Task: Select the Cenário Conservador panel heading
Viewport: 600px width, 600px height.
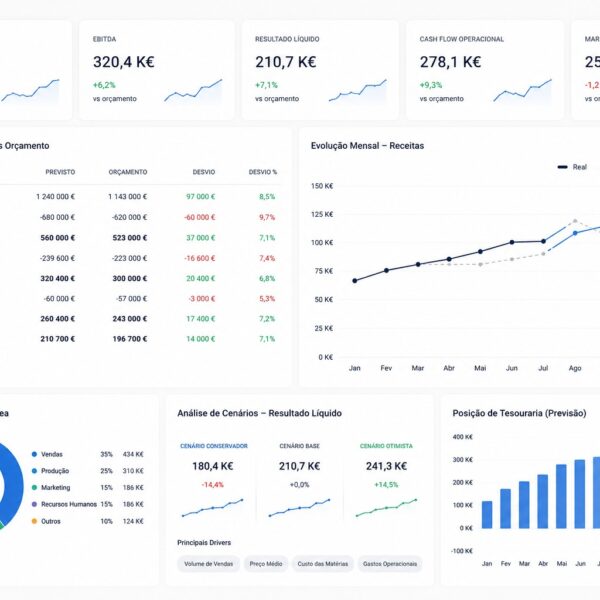Action: 214,446
